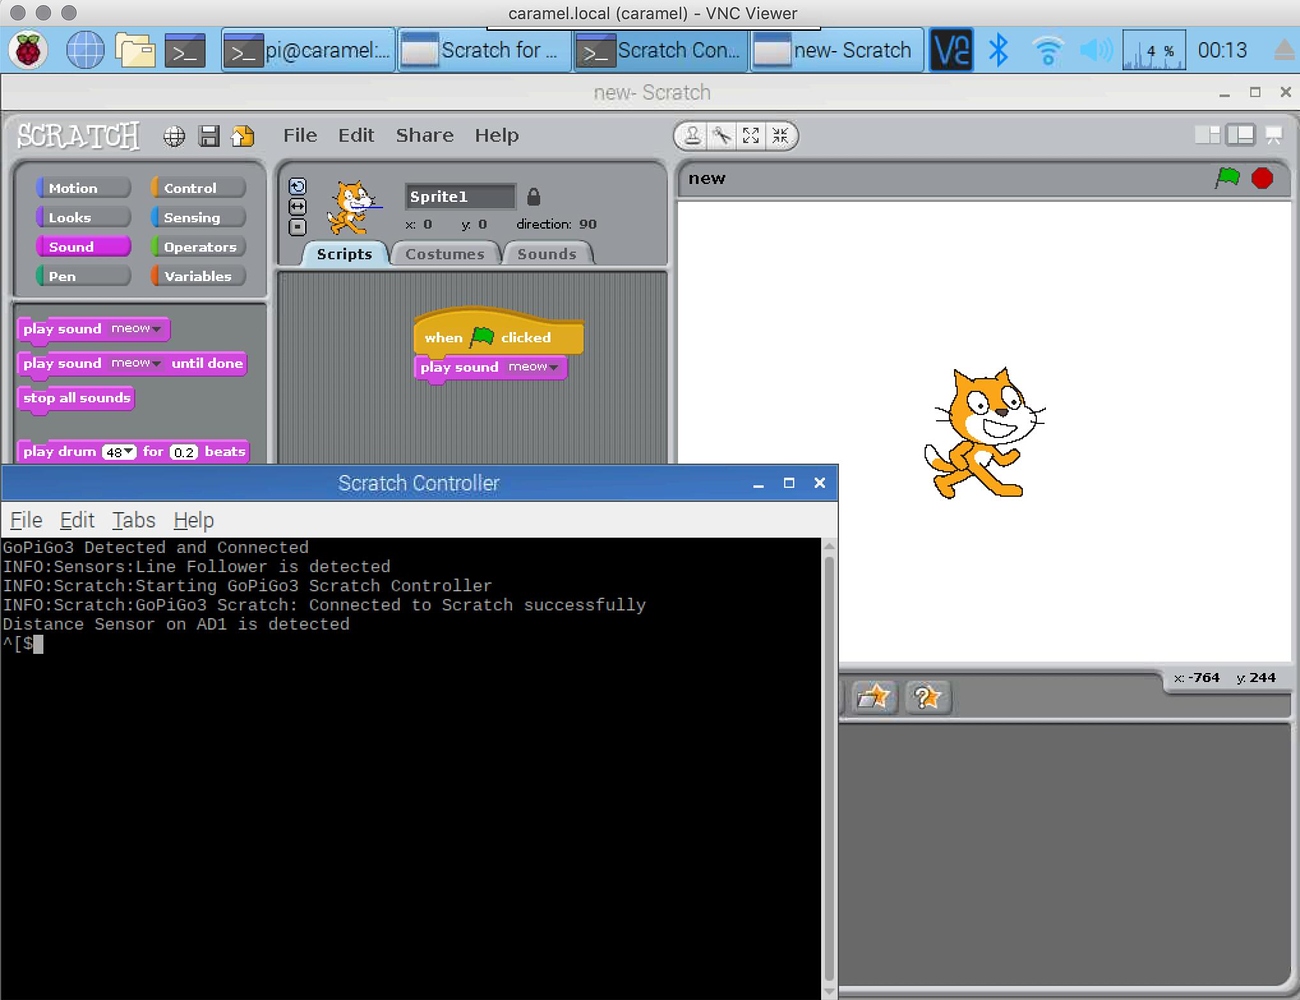Adjust the drum beats value field
Viewport: 1300px width, 1000px height.
point(184,451)
